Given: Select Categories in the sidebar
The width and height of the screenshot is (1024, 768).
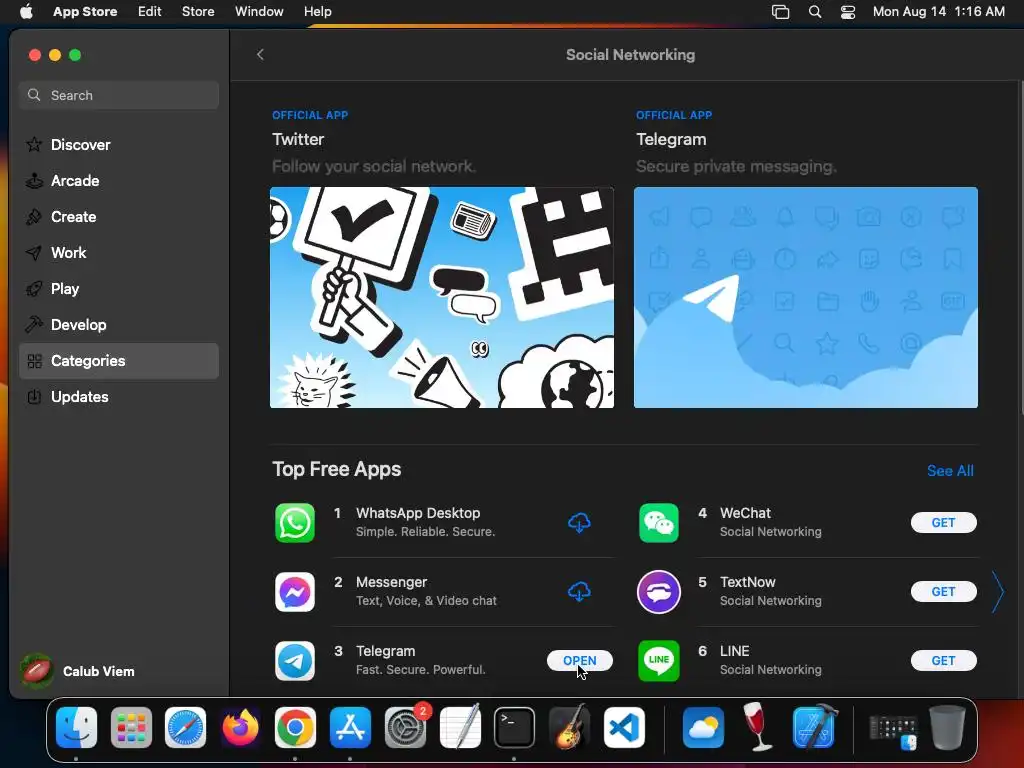Looking at the screenshot, I should click(119, 360).
